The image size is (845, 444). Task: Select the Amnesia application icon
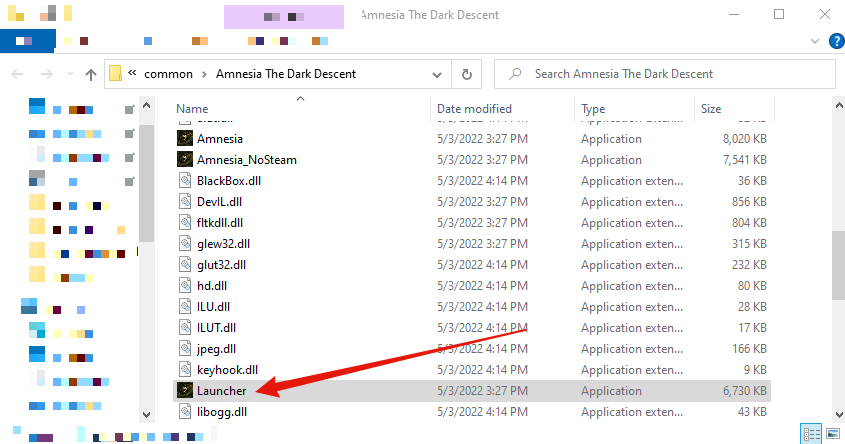[x=185, y=138]
